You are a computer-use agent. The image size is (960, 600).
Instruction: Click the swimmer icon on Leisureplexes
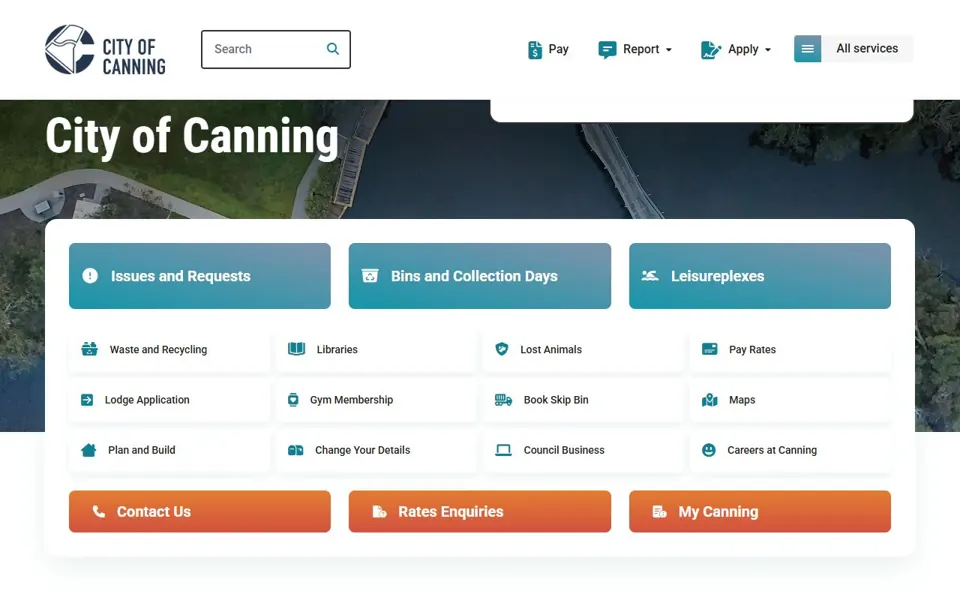(650, 276)
